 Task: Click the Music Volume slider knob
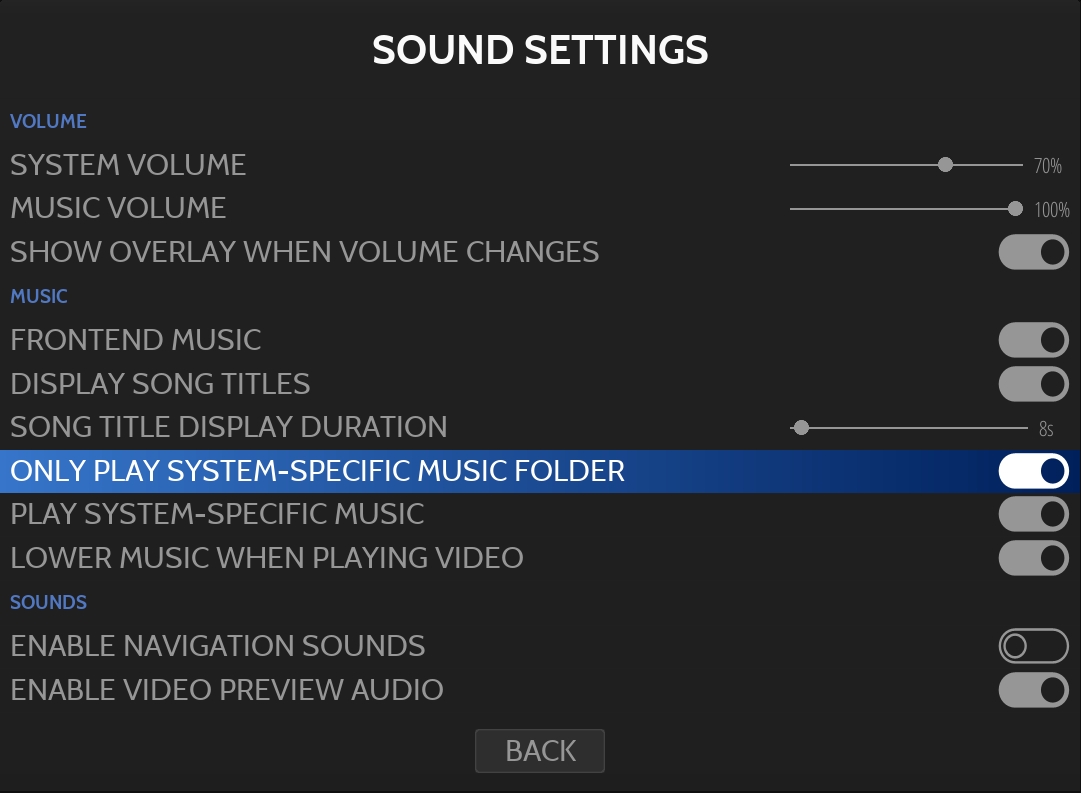[x=1015, y=209]
